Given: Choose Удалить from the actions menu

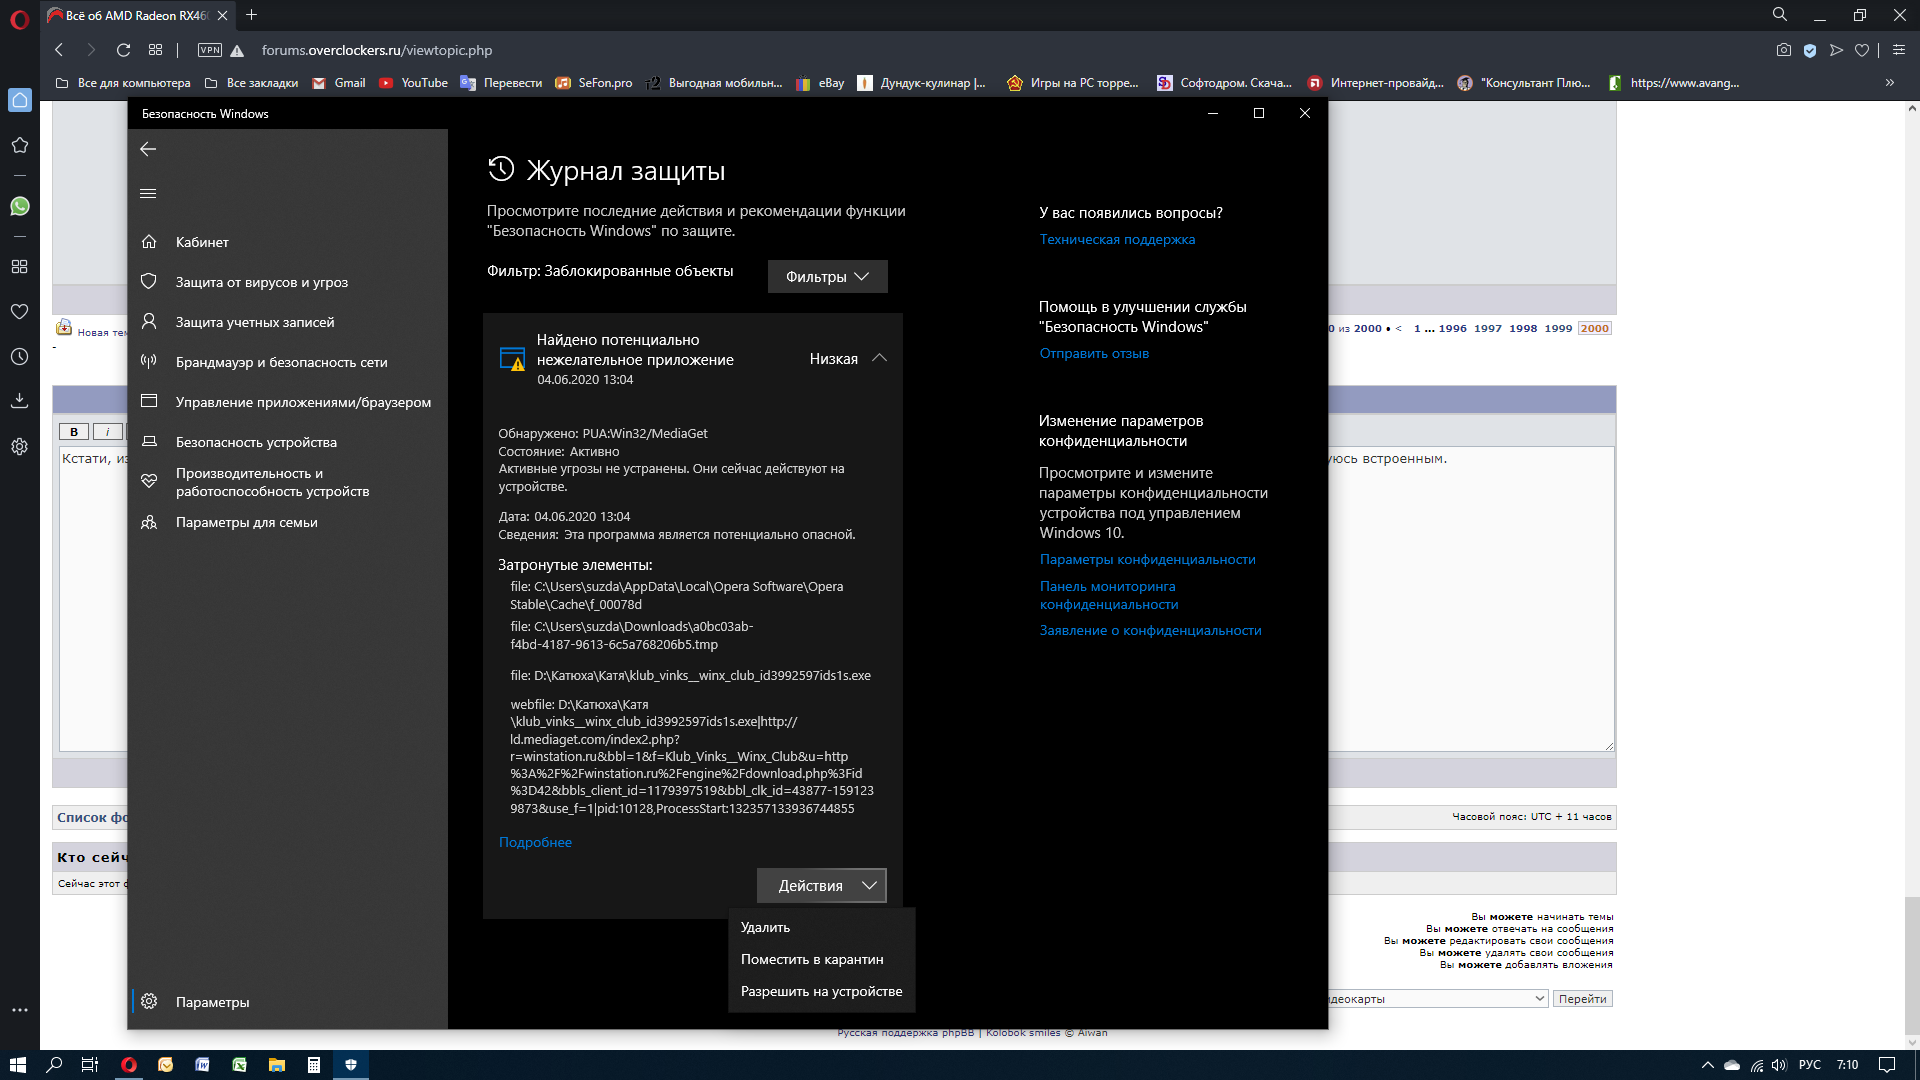Looking at the screenshot, I should pyautogui.click(x=765, y=927).
